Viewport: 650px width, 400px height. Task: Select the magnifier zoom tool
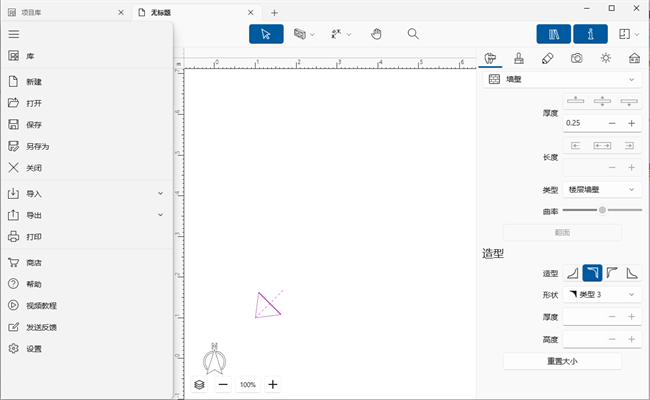coord(413,34)
